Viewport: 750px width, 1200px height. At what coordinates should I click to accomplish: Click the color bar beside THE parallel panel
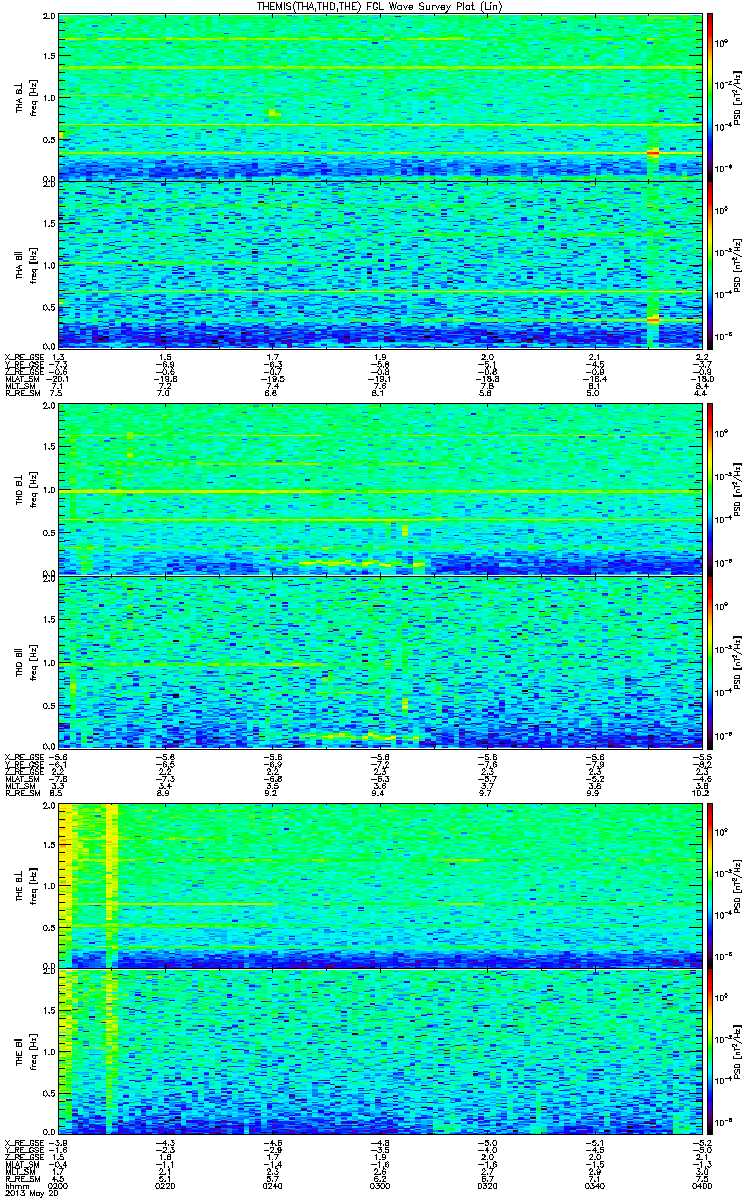tap(710, 1051)
